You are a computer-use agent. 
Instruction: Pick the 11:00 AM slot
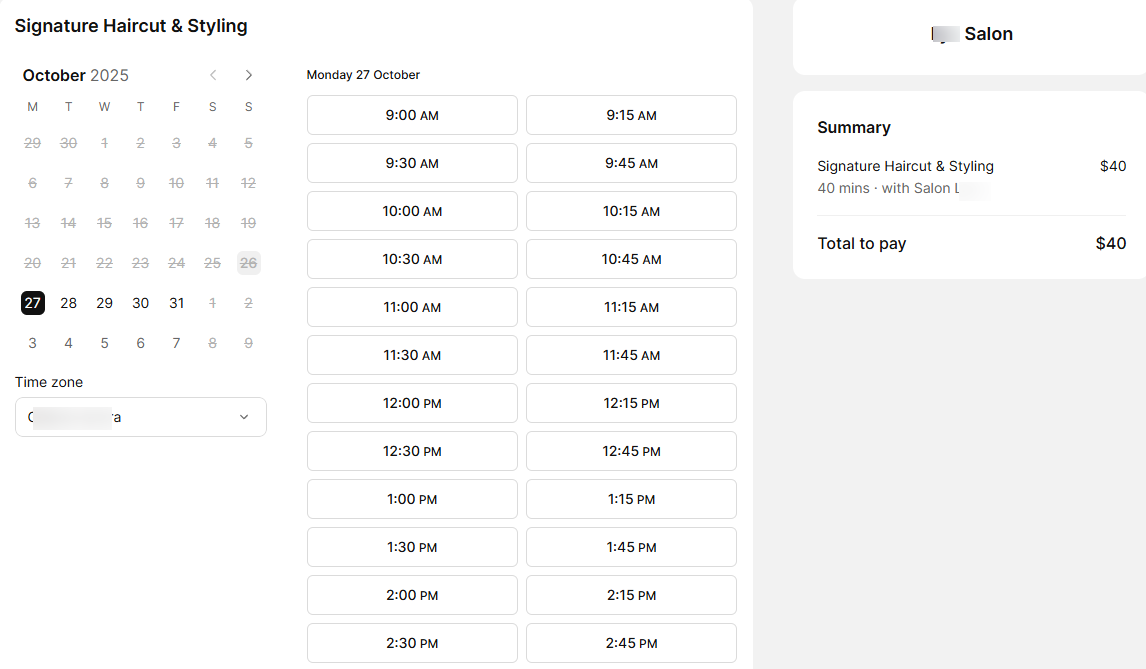point(412,307)
